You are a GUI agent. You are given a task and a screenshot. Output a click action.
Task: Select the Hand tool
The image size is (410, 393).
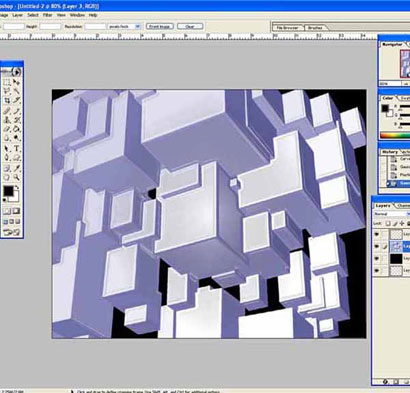click(x=7, y=177)
